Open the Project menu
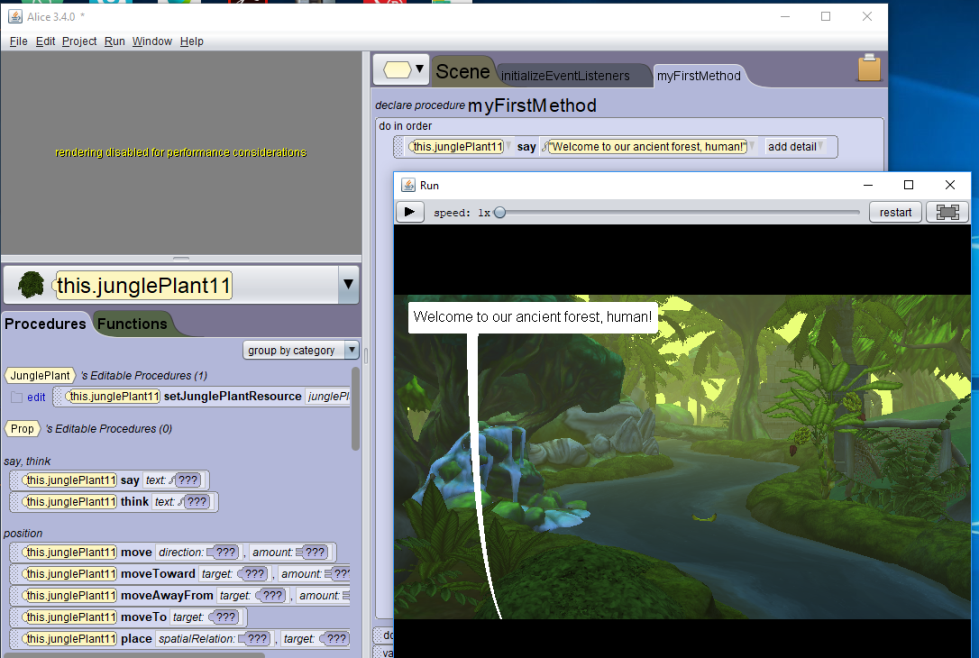This screenshot has height=658, width=979. 79,41
